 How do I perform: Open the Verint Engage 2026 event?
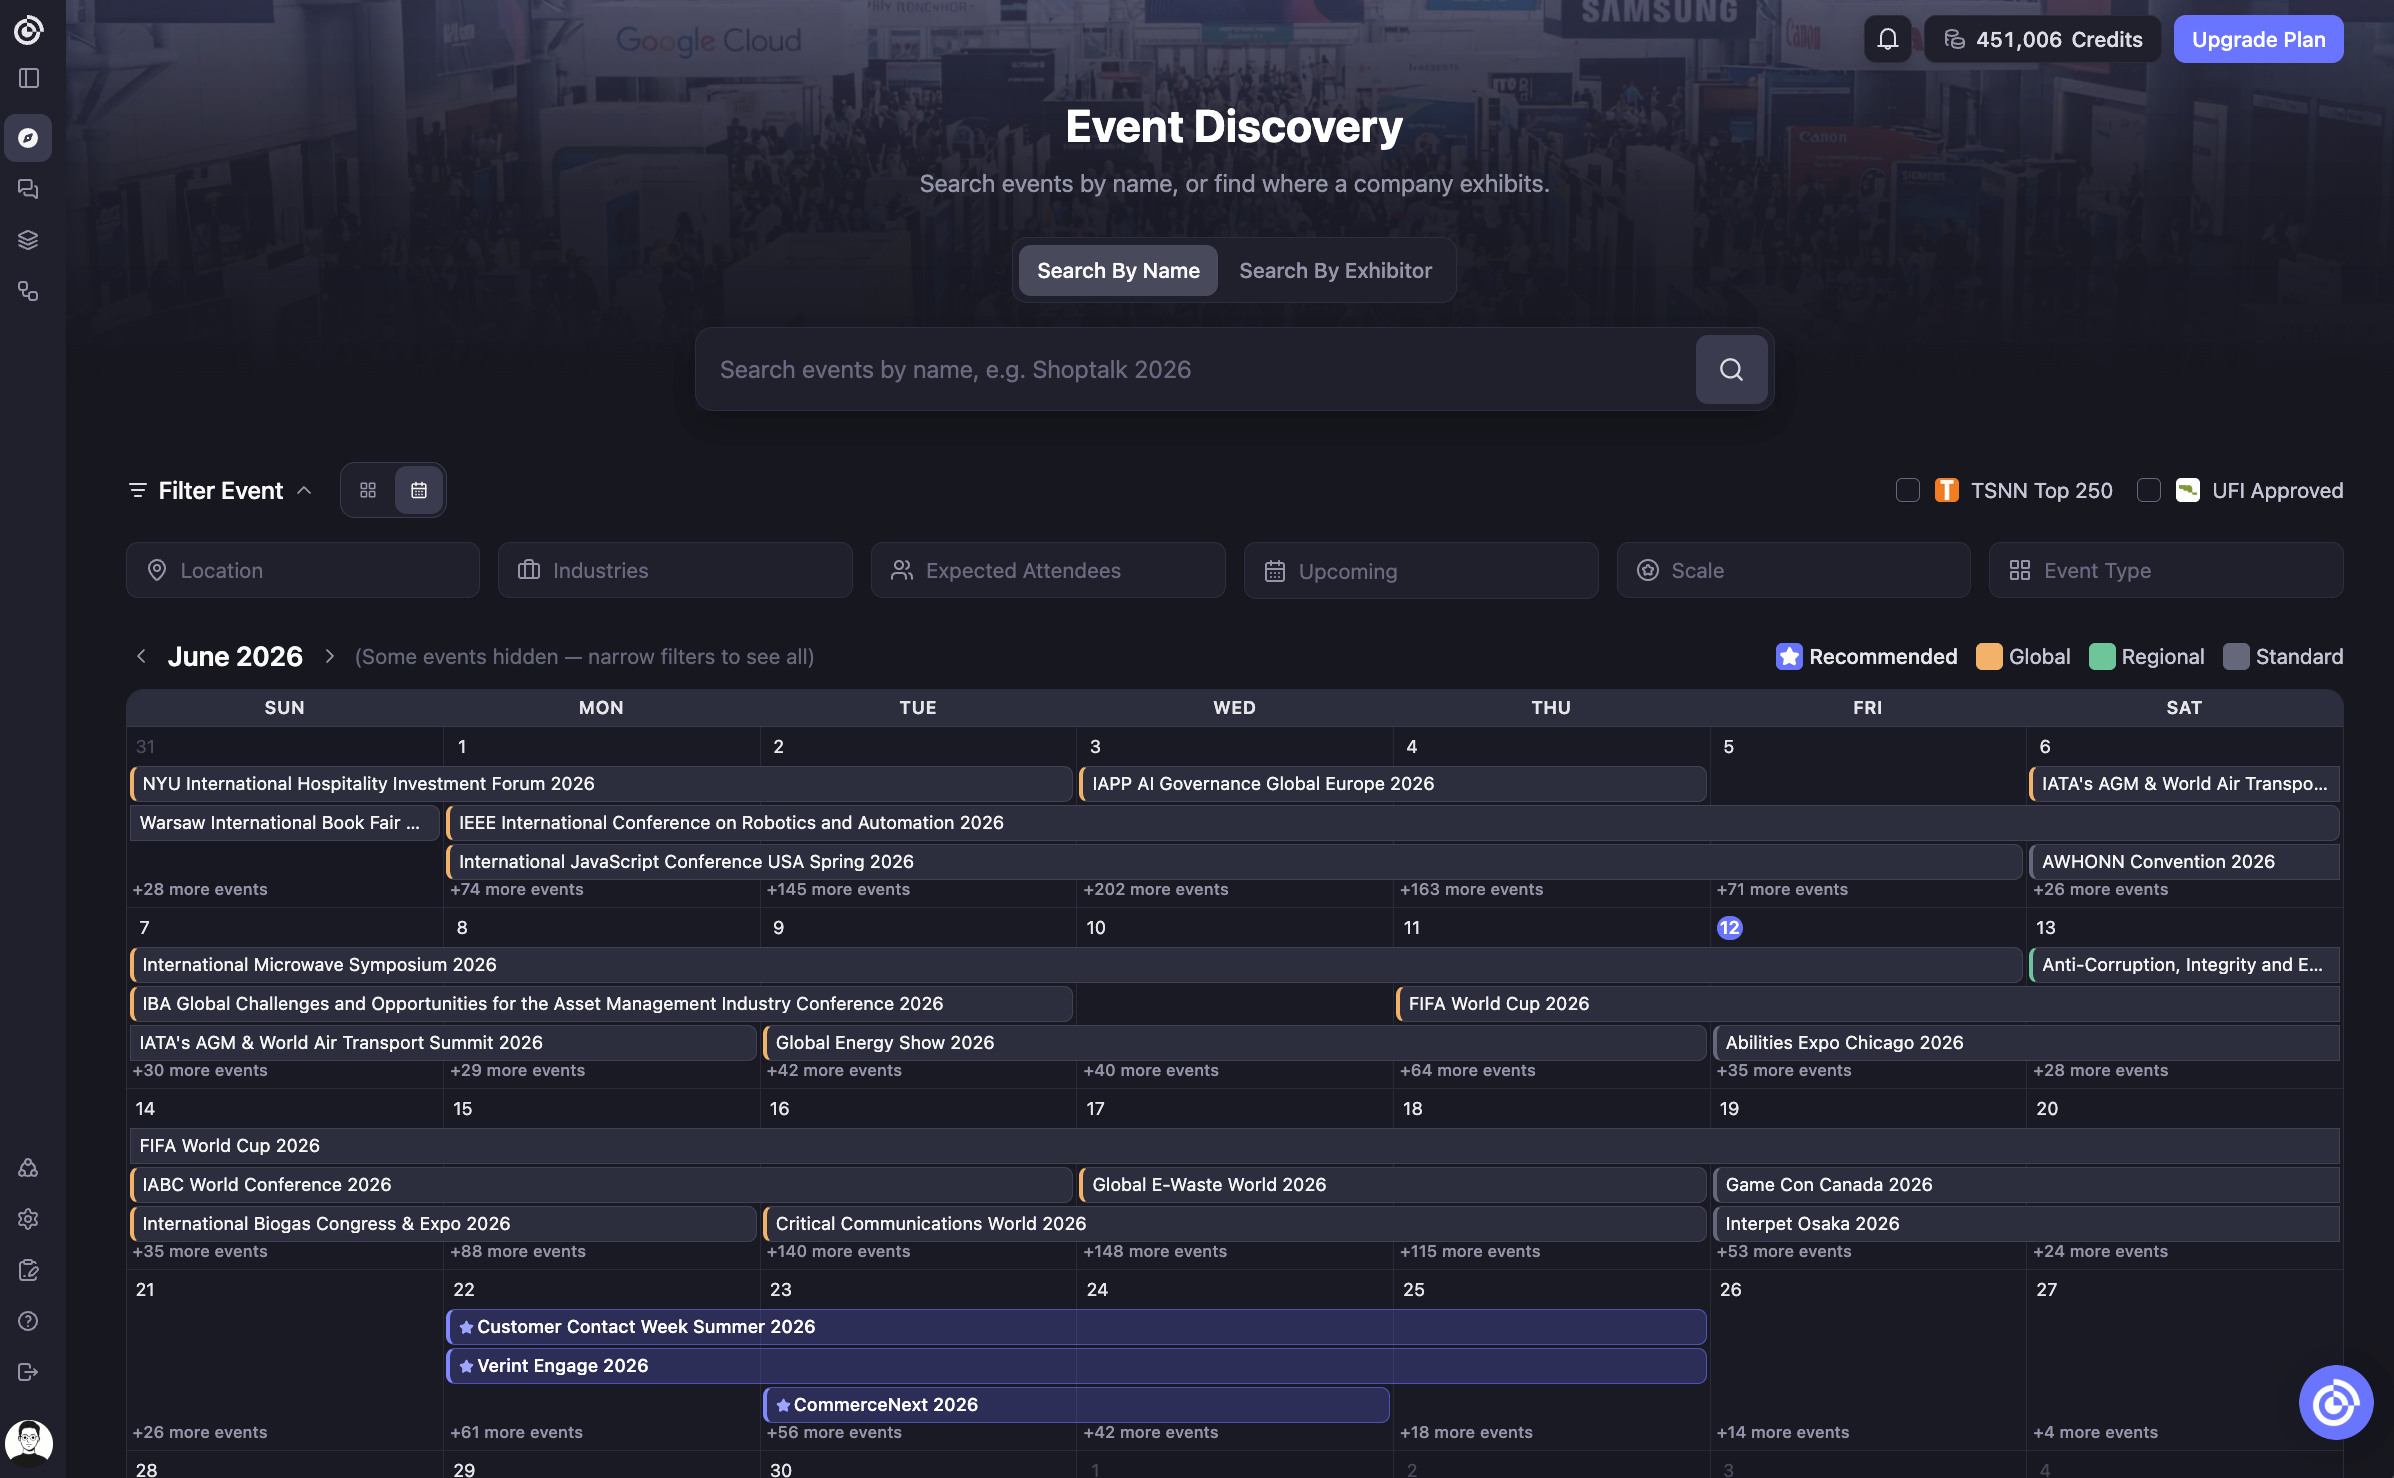pyautogui.click(x=1076, y=1366)
